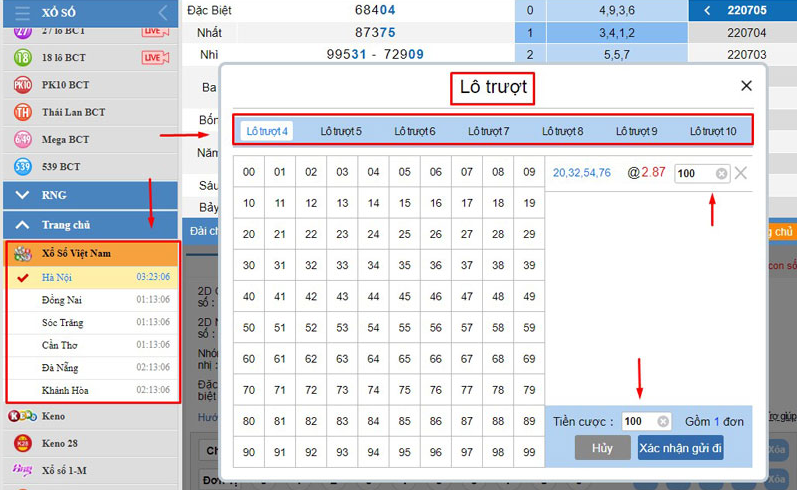The width and height of the screenshot is (797, 490).
Task: Collapse the sidebar with the left chevron
Action: click(x=162, y=13)
